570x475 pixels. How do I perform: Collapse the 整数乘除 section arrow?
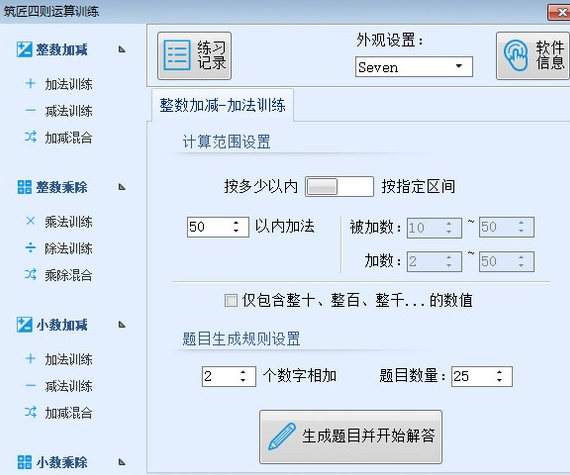click(122, 187)
